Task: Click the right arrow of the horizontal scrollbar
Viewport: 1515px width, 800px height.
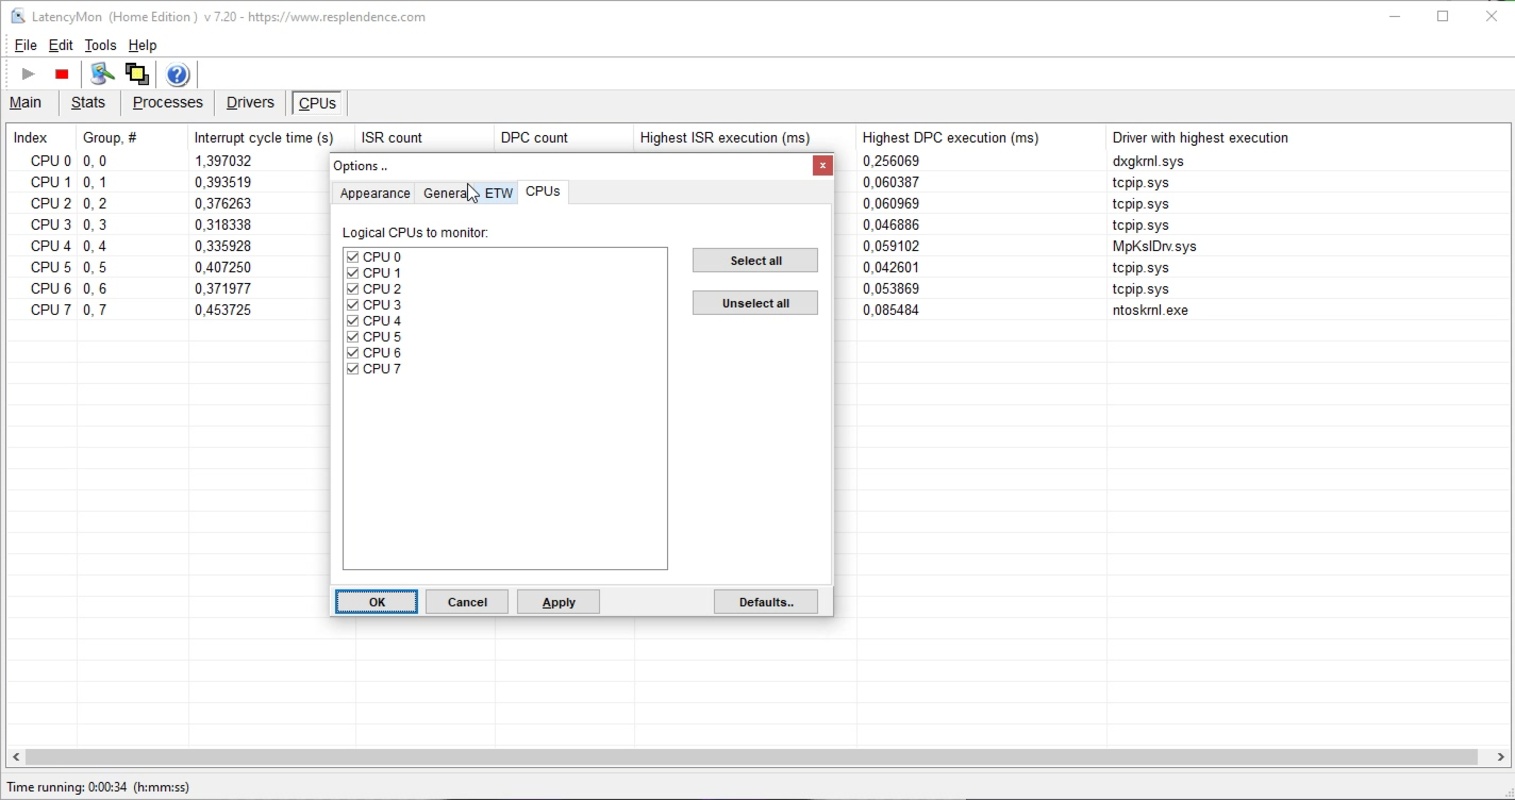Action: [1501, 757]
